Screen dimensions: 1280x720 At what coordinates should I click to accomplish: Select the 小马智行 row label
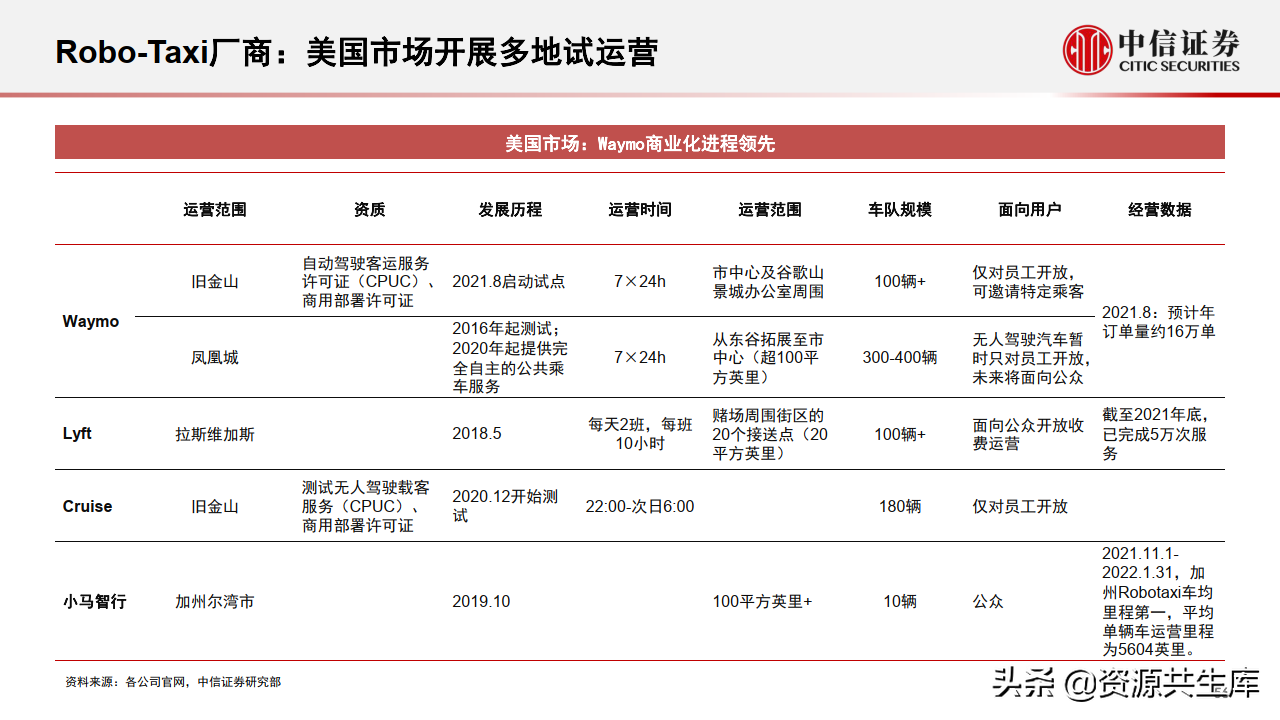click(x=95, y=602)
